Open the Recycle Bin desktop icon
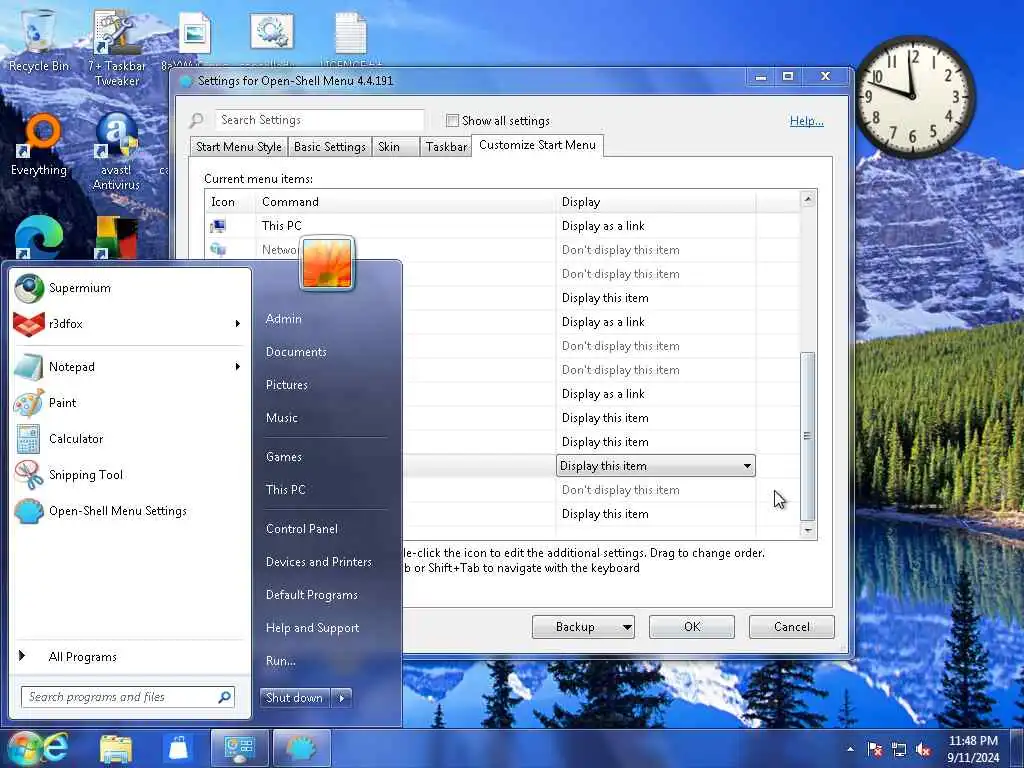Image resolution: width=1024 pixels, height=768 pixels. click(39, 39)
